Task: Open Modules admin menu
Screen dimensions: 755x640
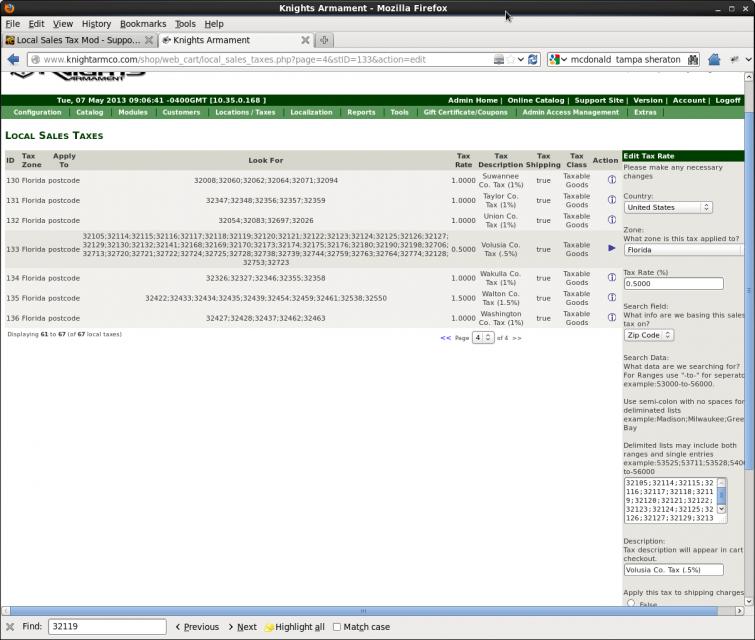Action: click(x=133, y=112)
